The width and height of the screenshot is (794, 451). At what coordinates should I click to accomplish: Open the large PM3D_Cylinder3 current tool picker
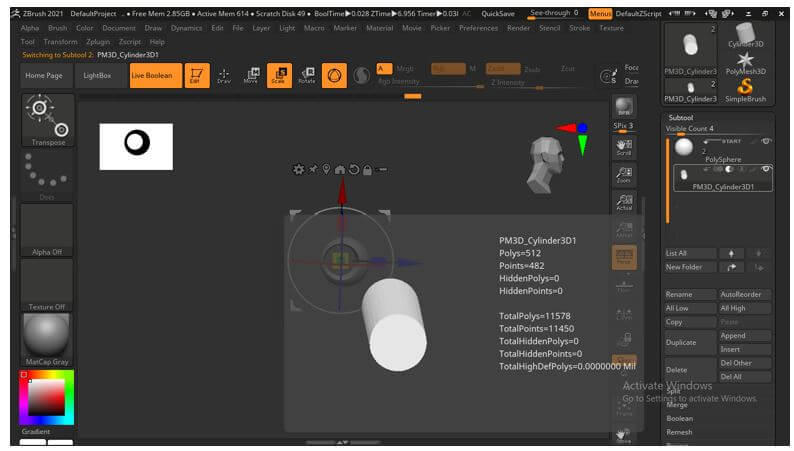(x=690, y=49)
